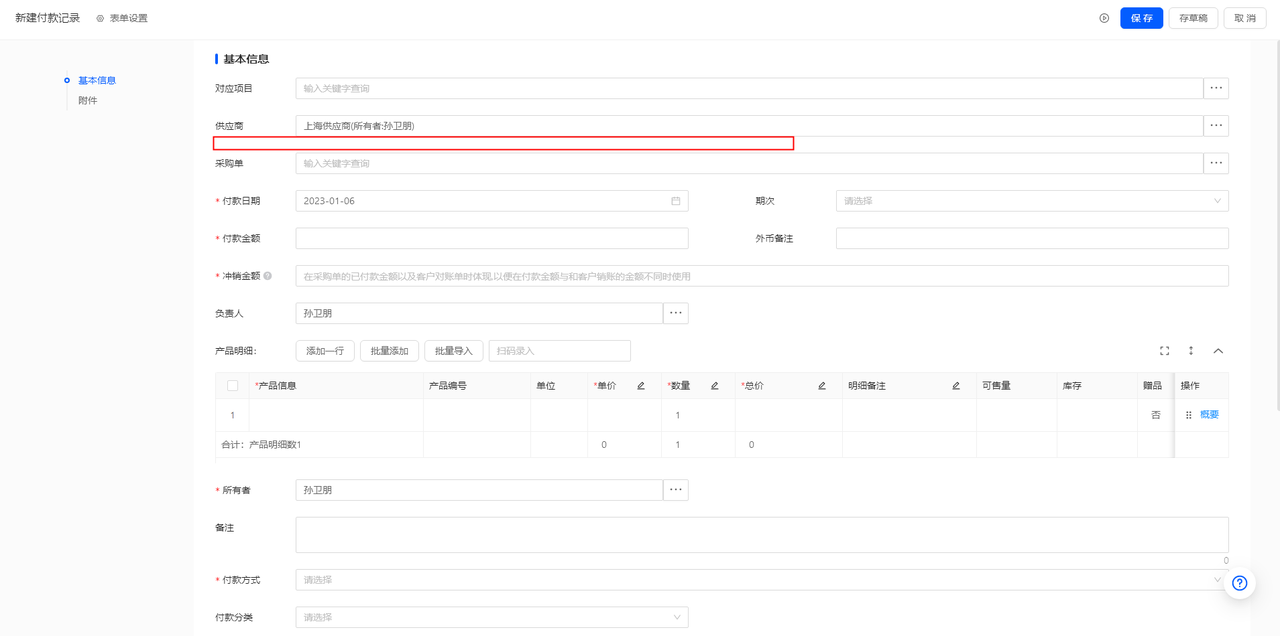Screen dimensions: 1280x636
Task: Edit the 总价 column with pencil icon
Action: click(x=822, y=386)
